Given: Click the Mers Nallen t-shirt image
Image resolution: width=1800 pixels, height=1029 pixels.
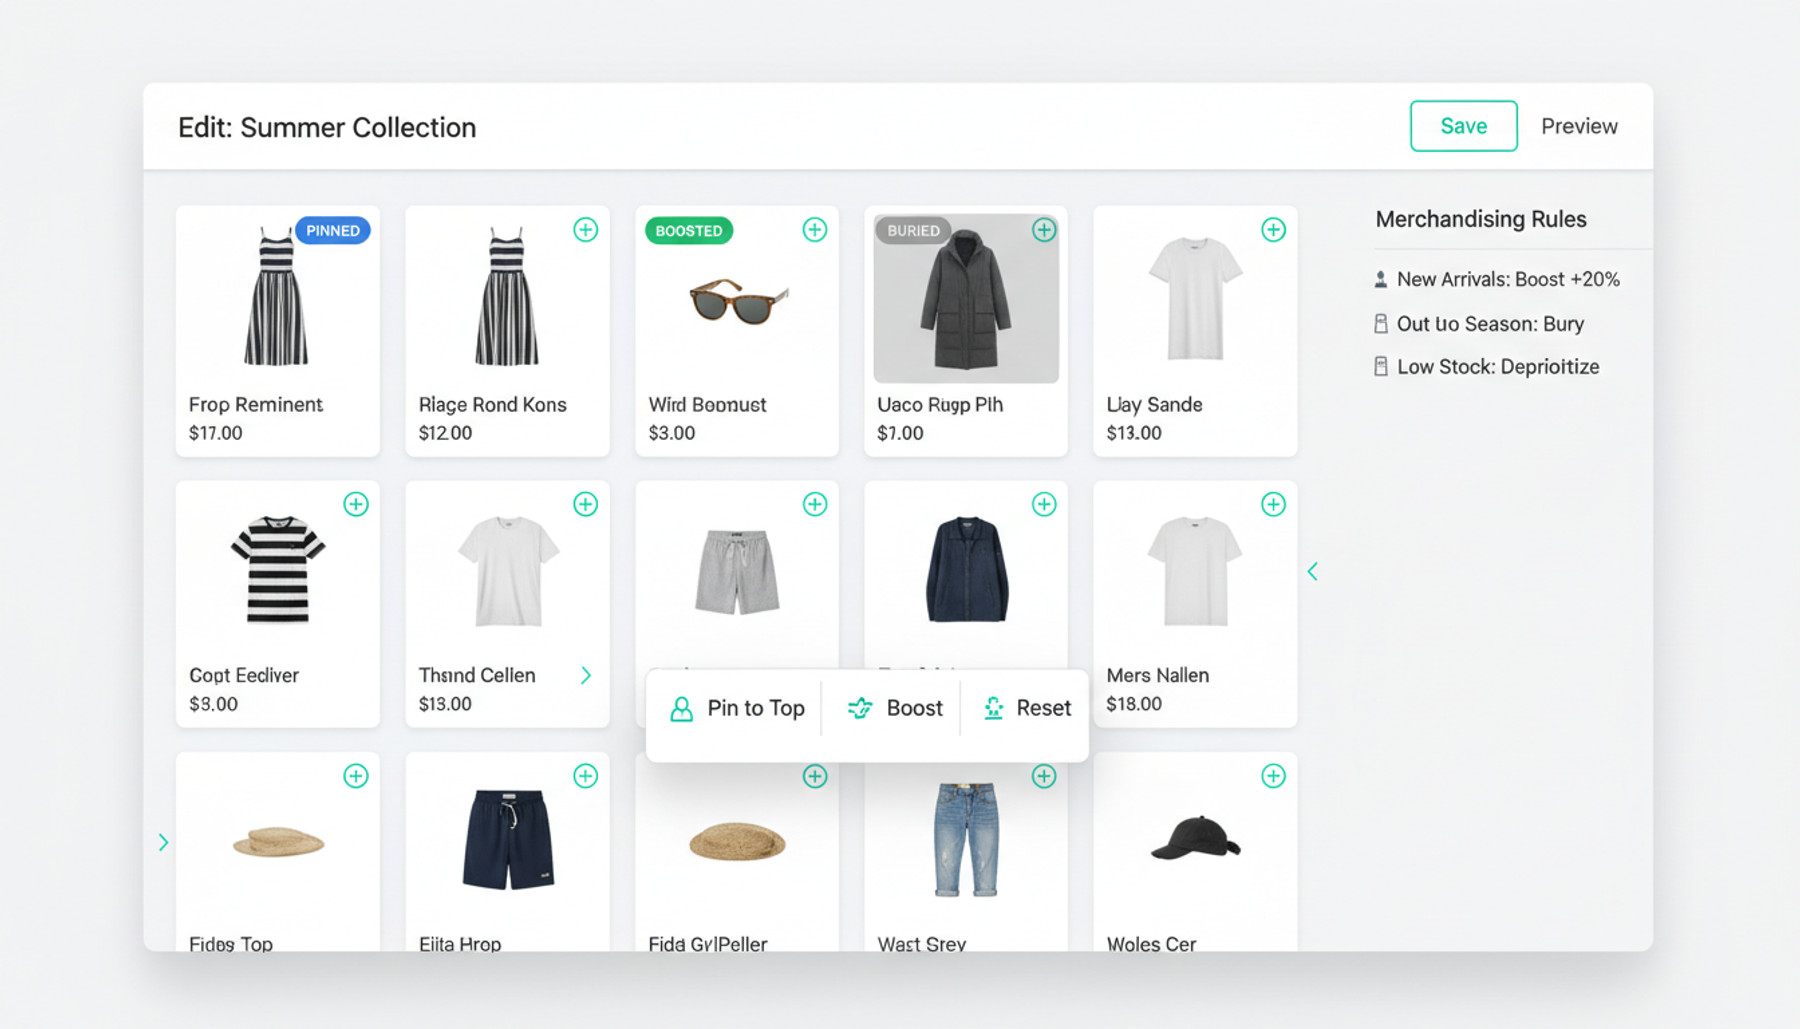Looking at the screenshot, I should click(1195, 571).
